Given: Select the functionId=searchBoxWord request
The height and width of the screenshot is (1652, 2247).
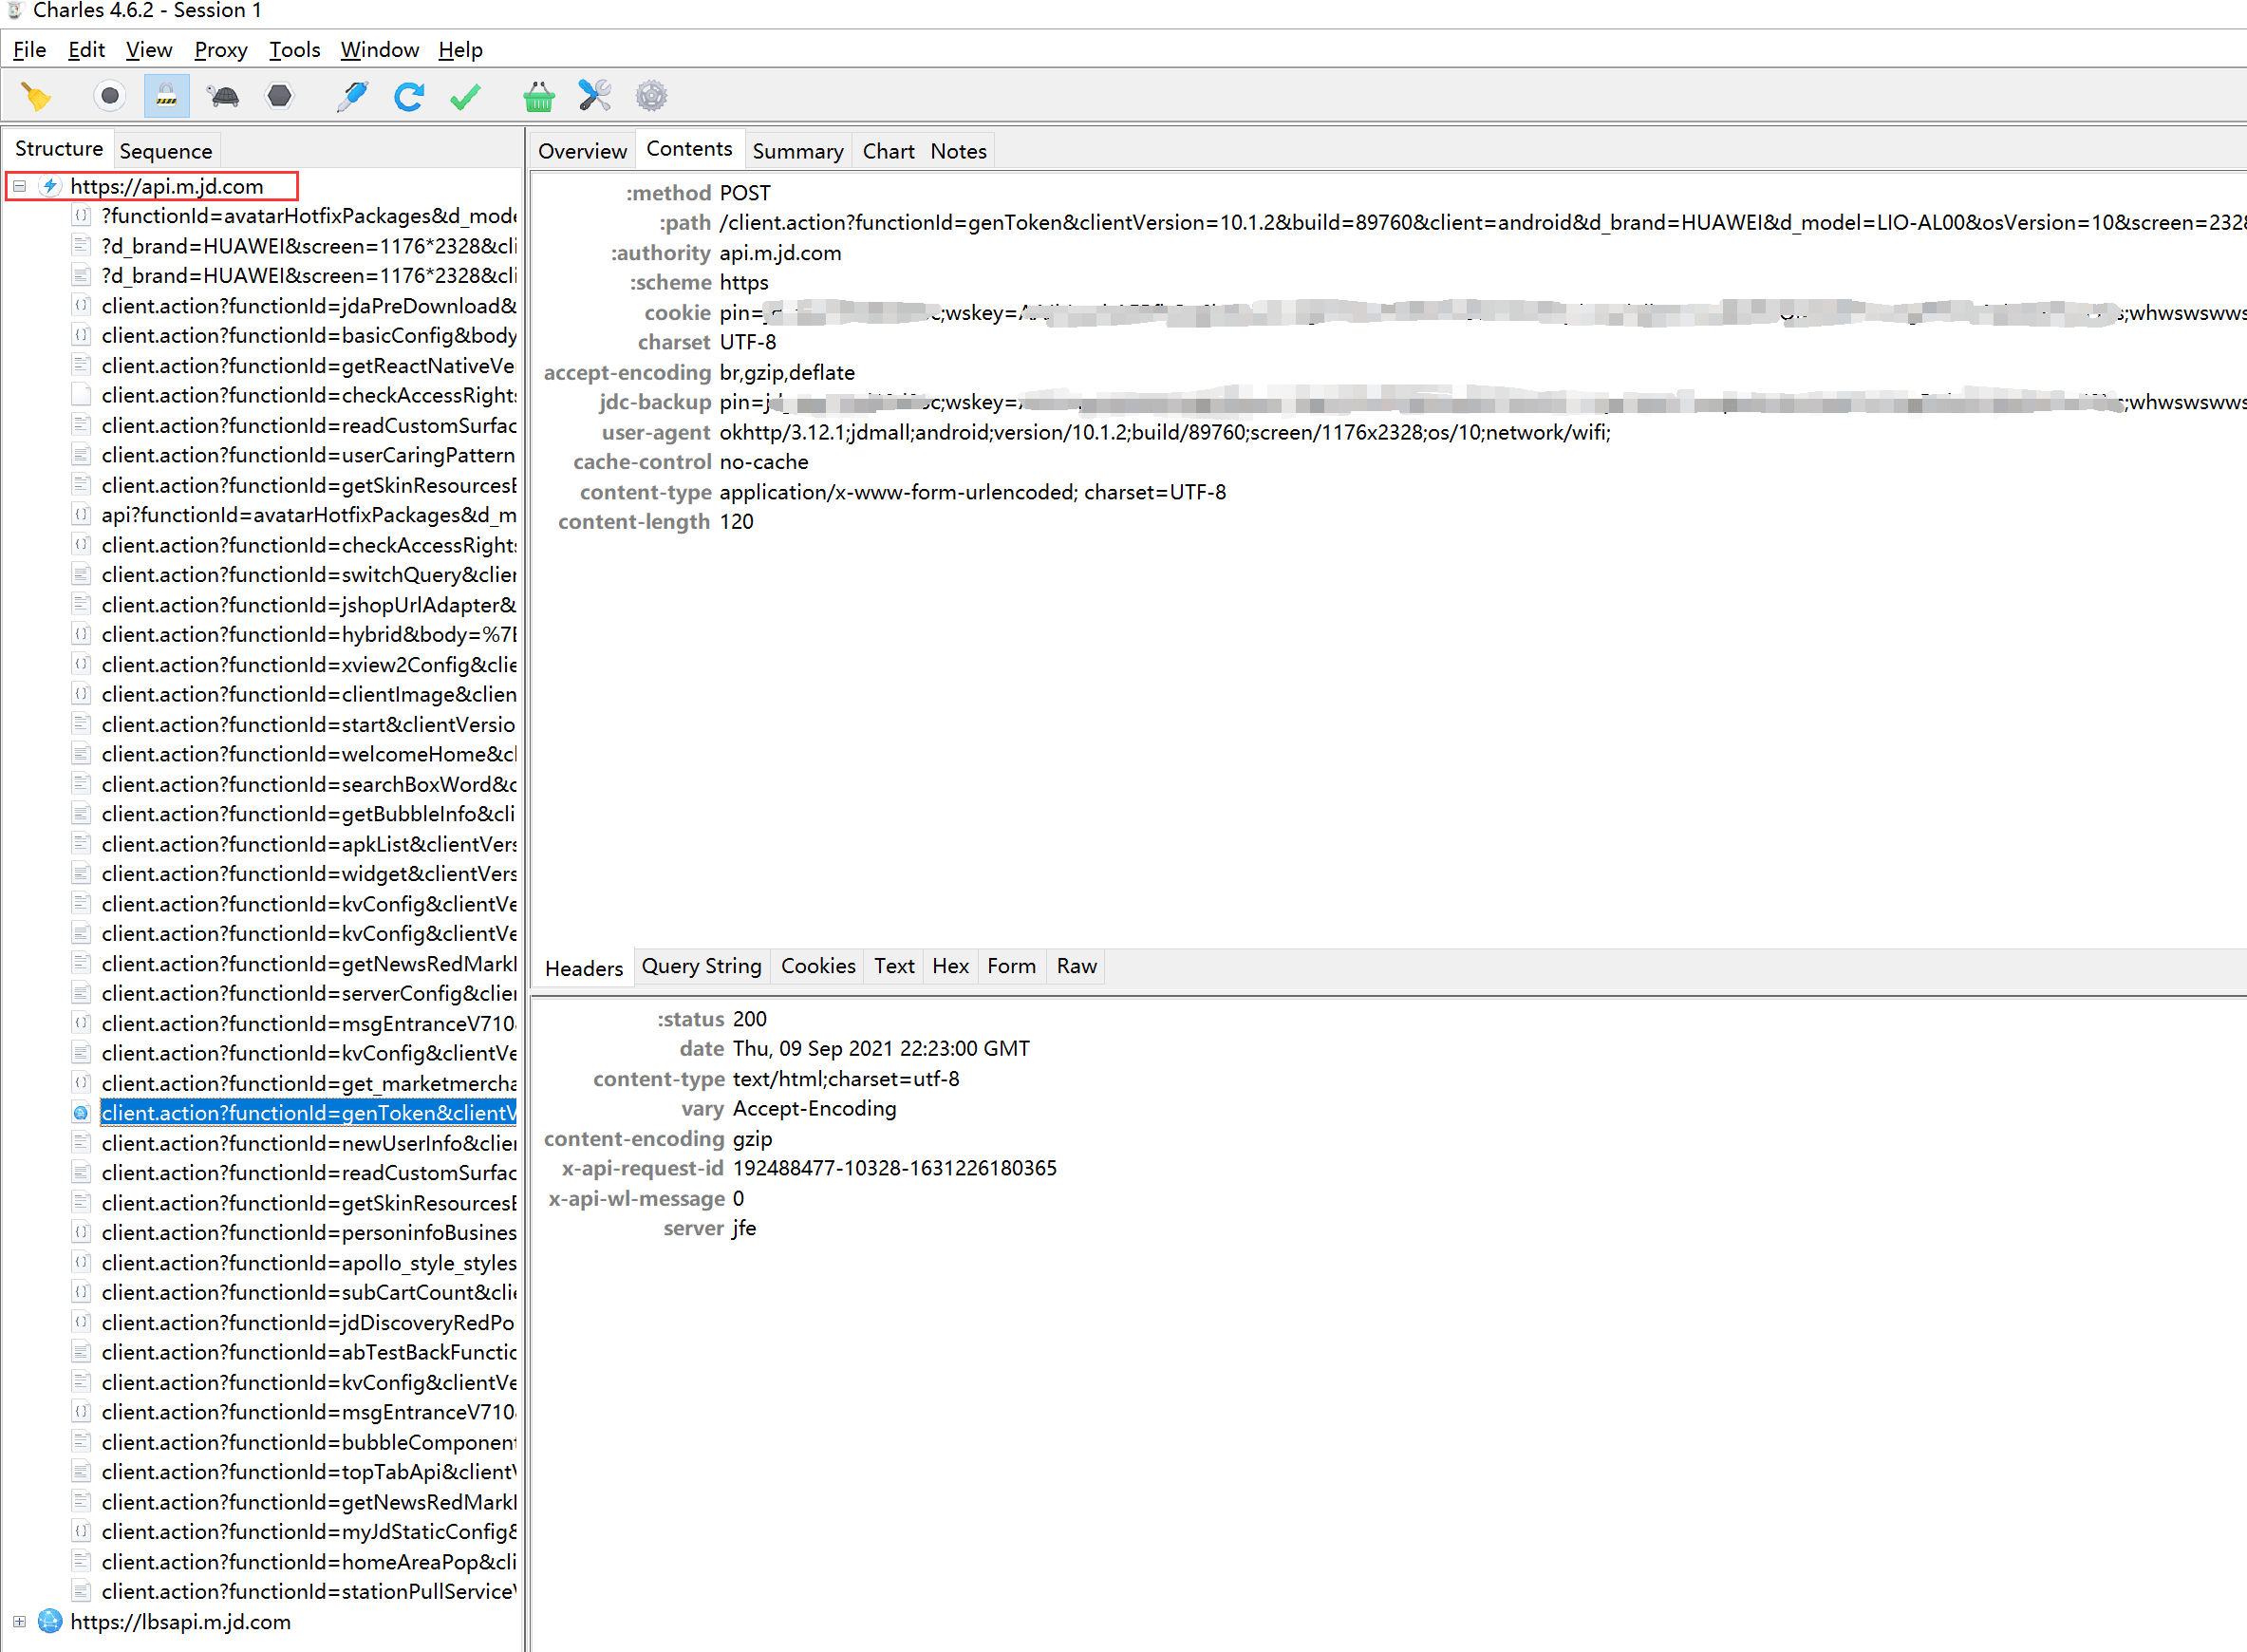Looking at the screenshot, I should (308, 784).
